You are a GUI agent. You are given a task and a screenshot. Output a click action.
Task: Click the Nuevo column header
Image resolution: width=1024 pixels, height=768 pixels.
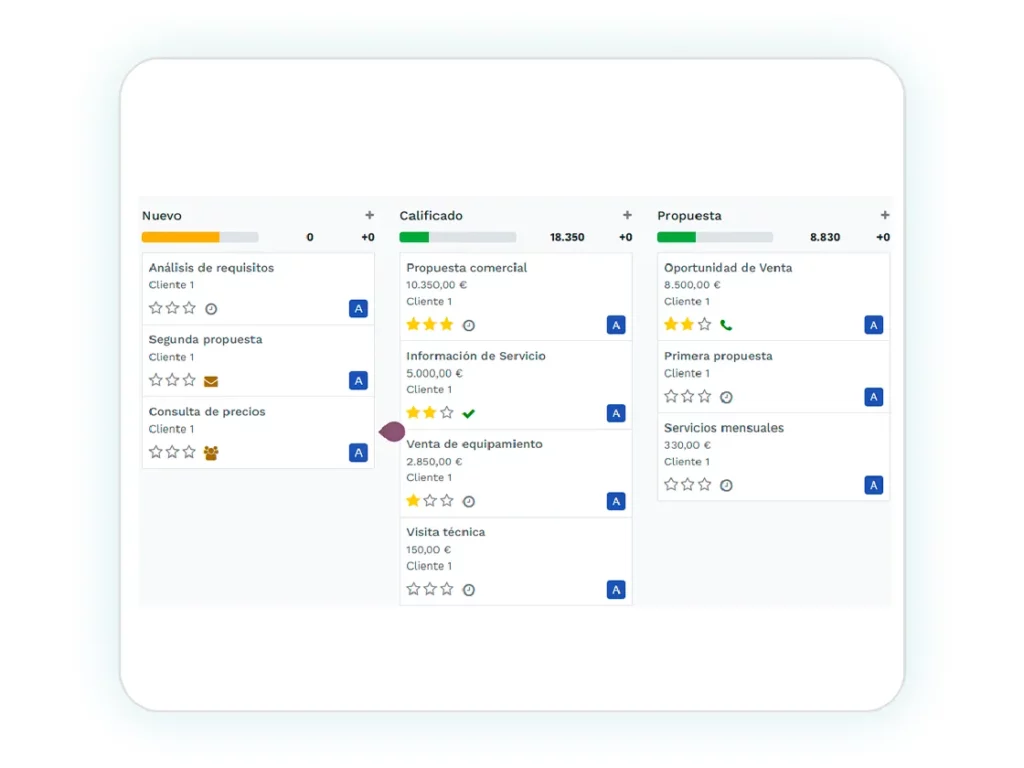(162, 216)
